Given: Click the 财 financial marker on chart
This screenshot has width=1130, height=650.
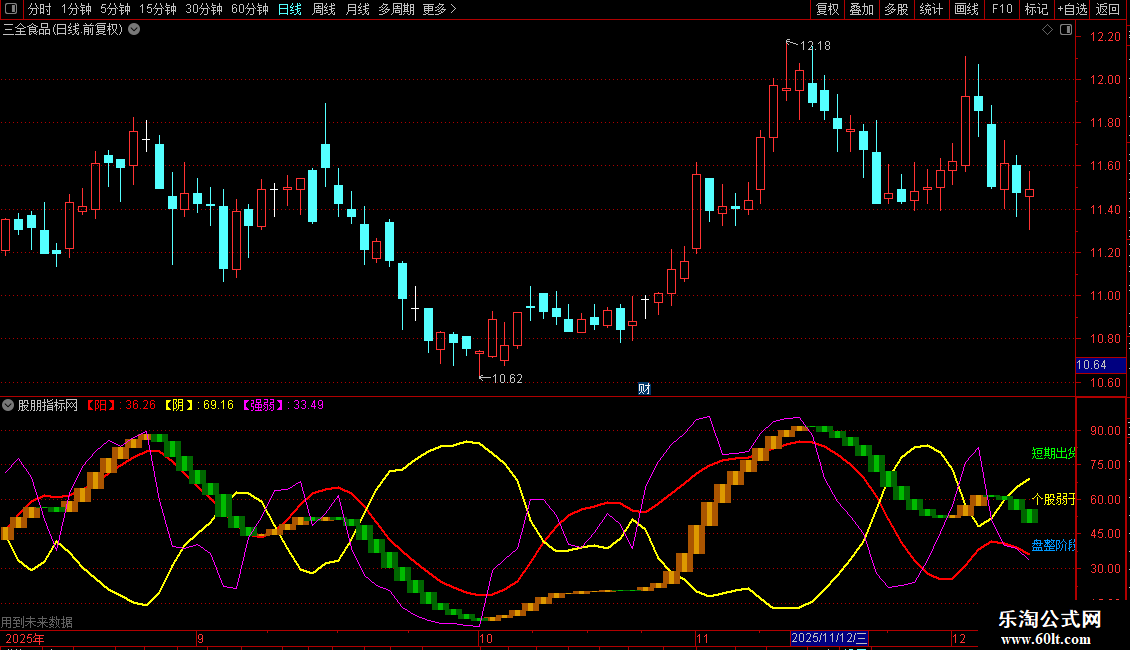Looking at the screenshot, I should pos(644,389).
